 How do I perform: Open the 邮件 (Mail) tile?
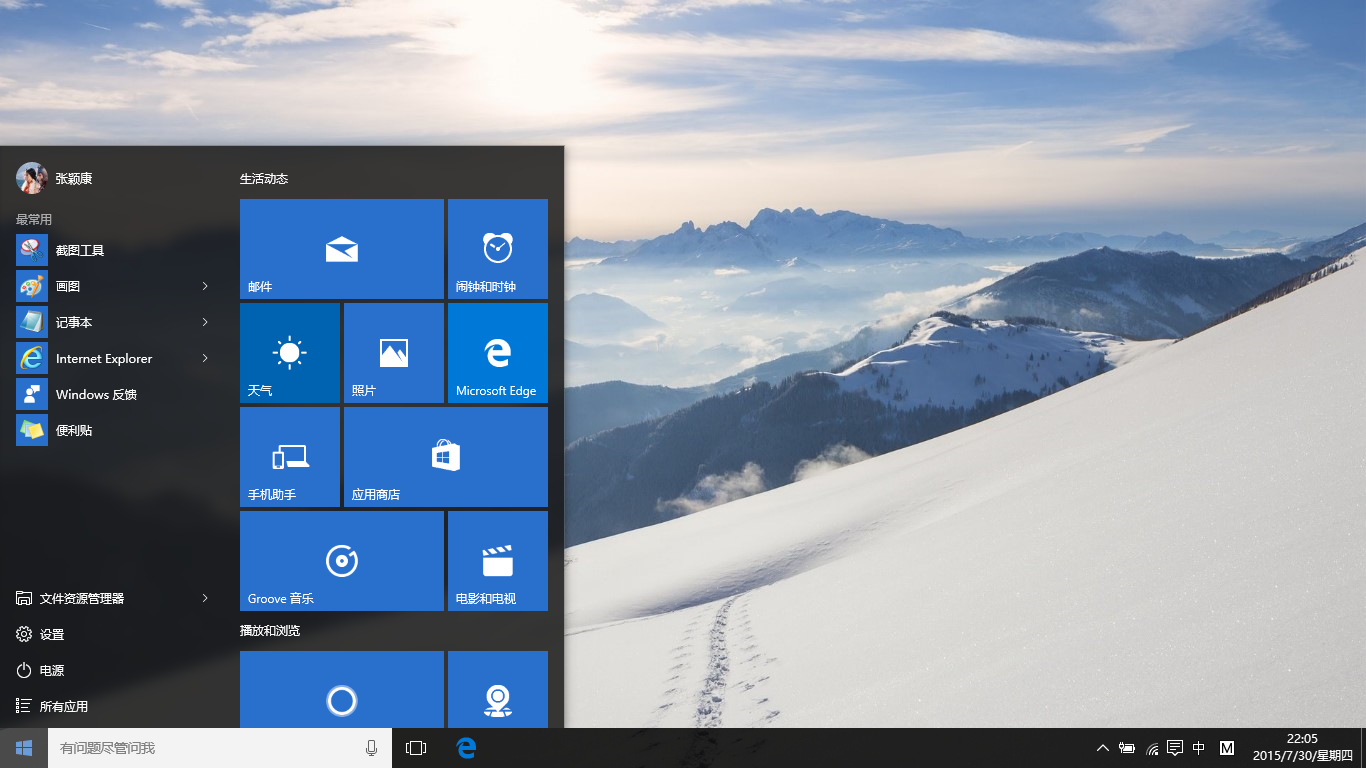pos(342,249)
